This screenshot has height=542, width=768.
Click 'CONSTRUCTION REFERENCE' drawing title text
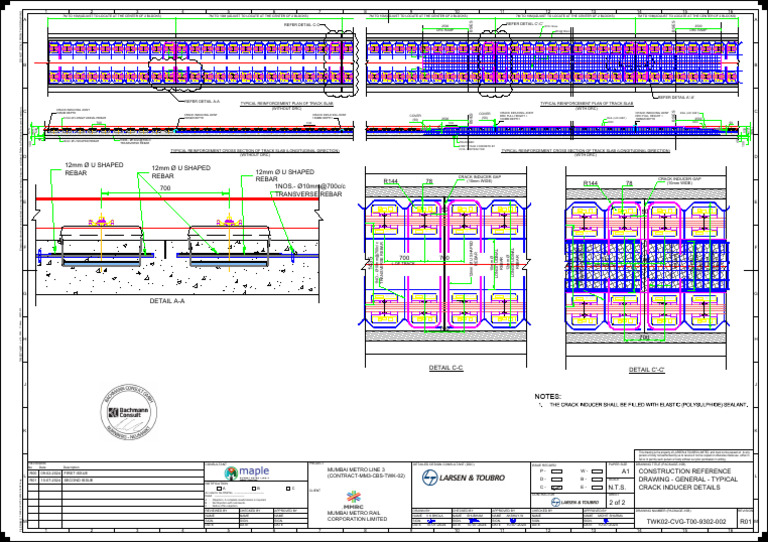[685, 471]
